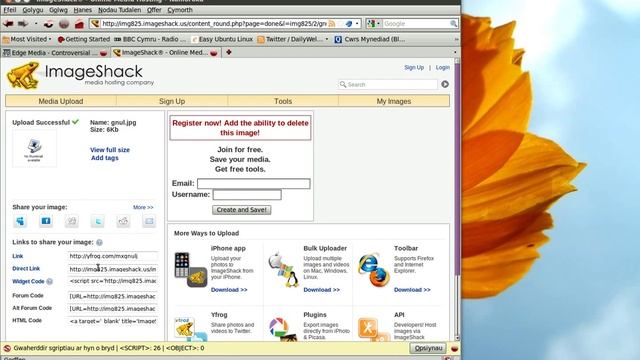Click the Google search input field
This screenshot has height=360, width=640.
(416, 24)
